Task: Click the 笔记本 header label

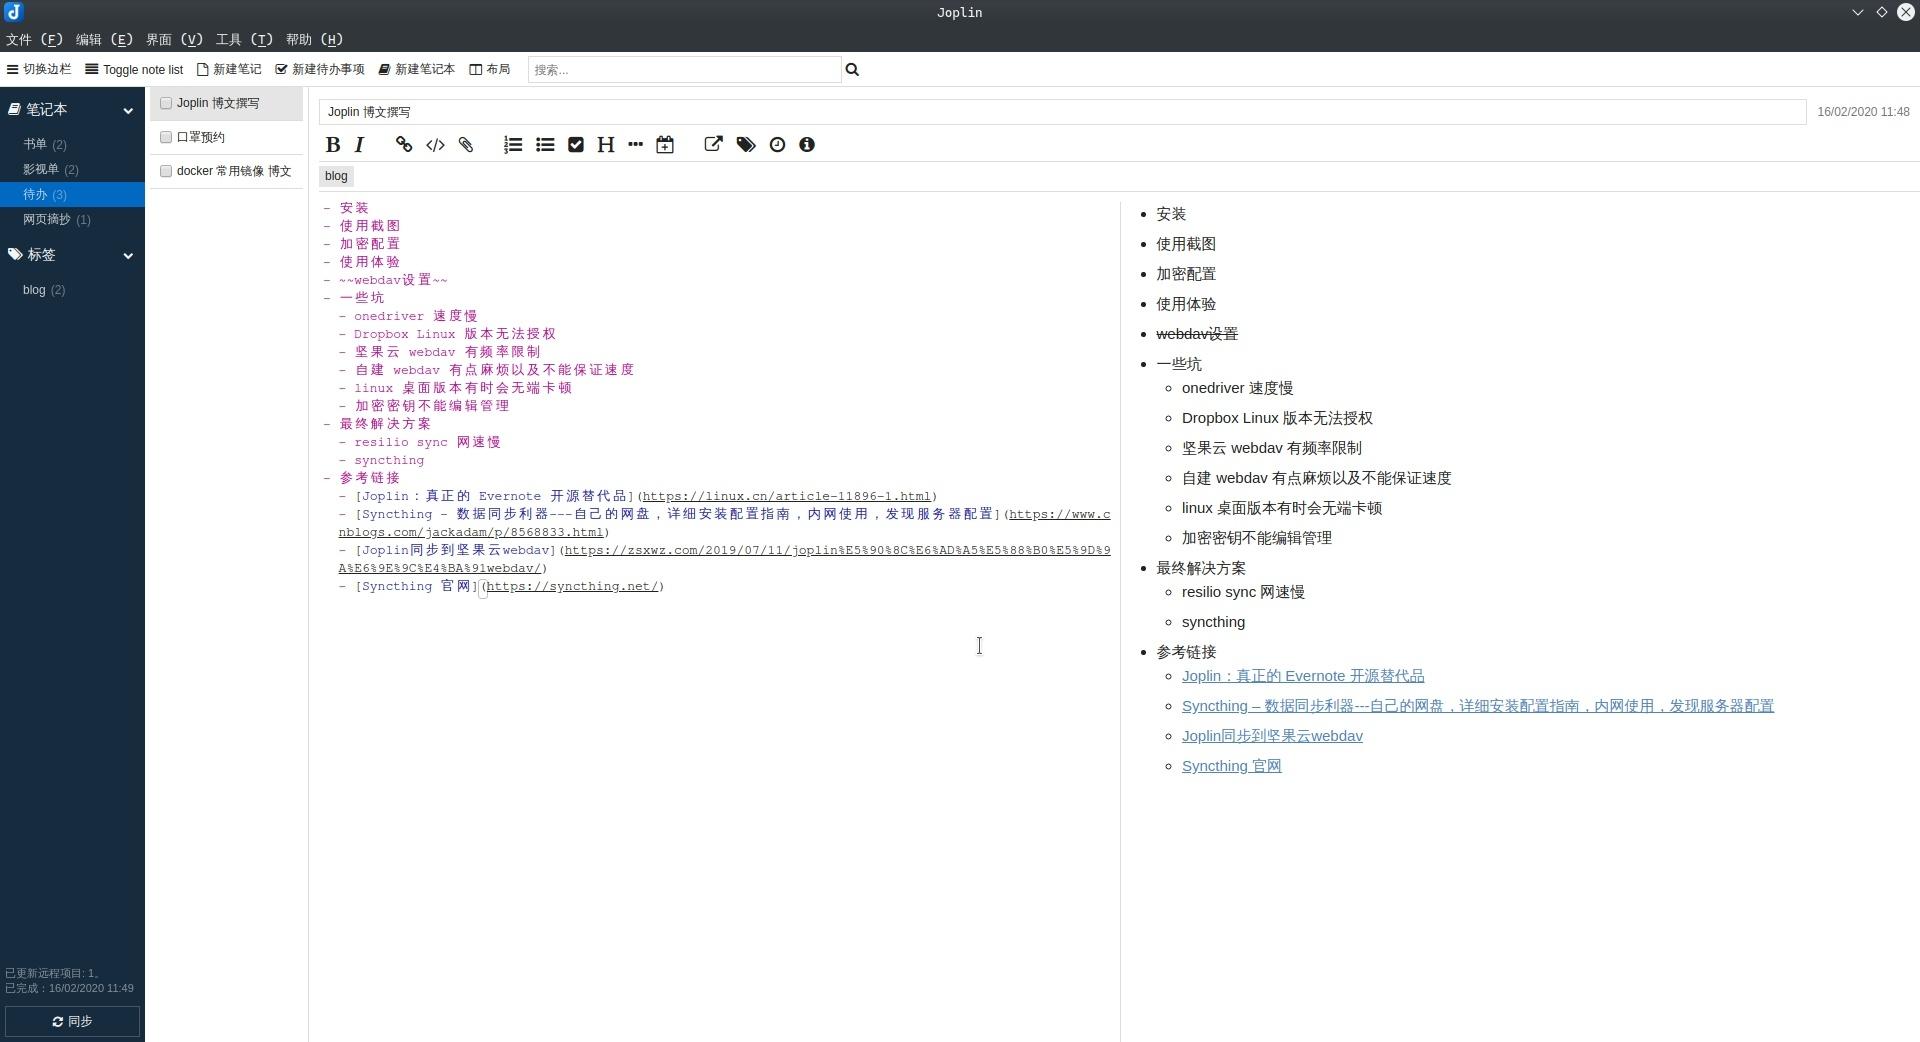Action: pyautogui.click(x=46, y=110)
